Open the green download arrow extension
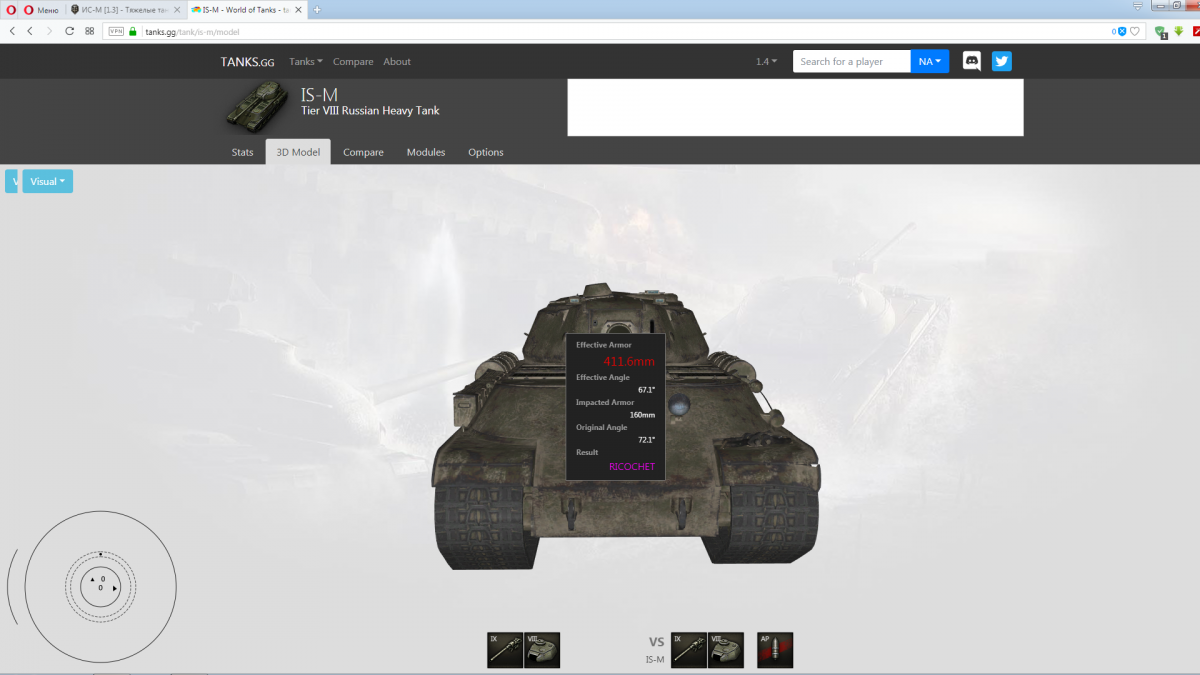Screen dimensions: 1200x675 point(1178,31)
